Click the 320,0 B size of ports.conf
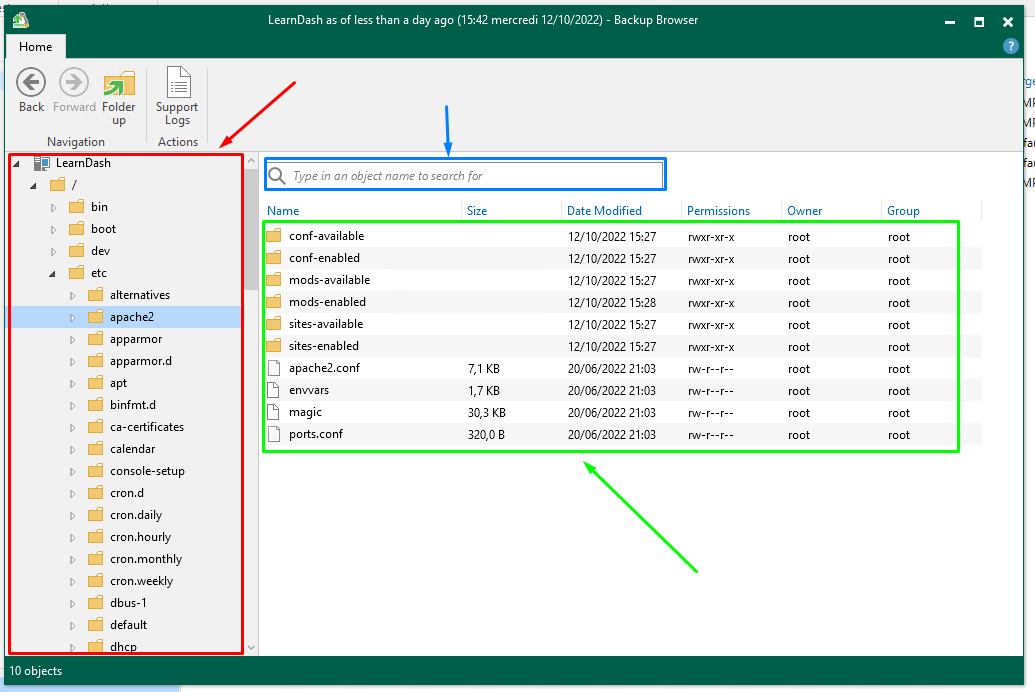1035x692 pixels. [486, 434]
